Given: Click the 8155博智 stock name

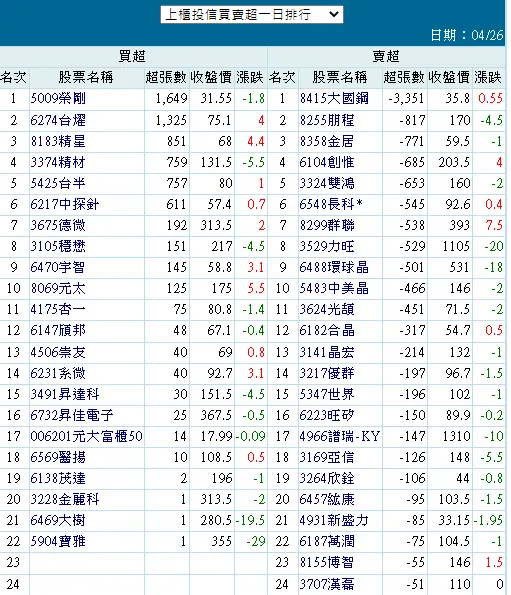Looking at the screenshot, I should (x=327, y=562).
